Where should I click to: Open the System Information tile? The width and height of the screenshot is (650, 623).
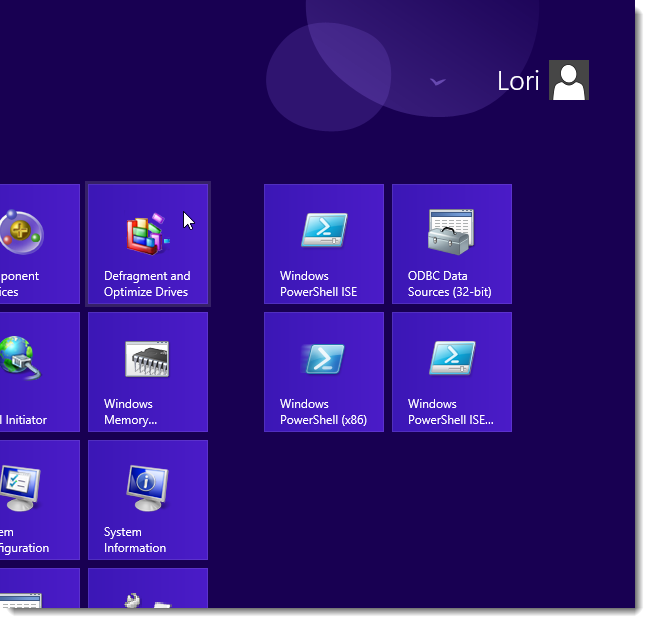click(x=148, y=500)
